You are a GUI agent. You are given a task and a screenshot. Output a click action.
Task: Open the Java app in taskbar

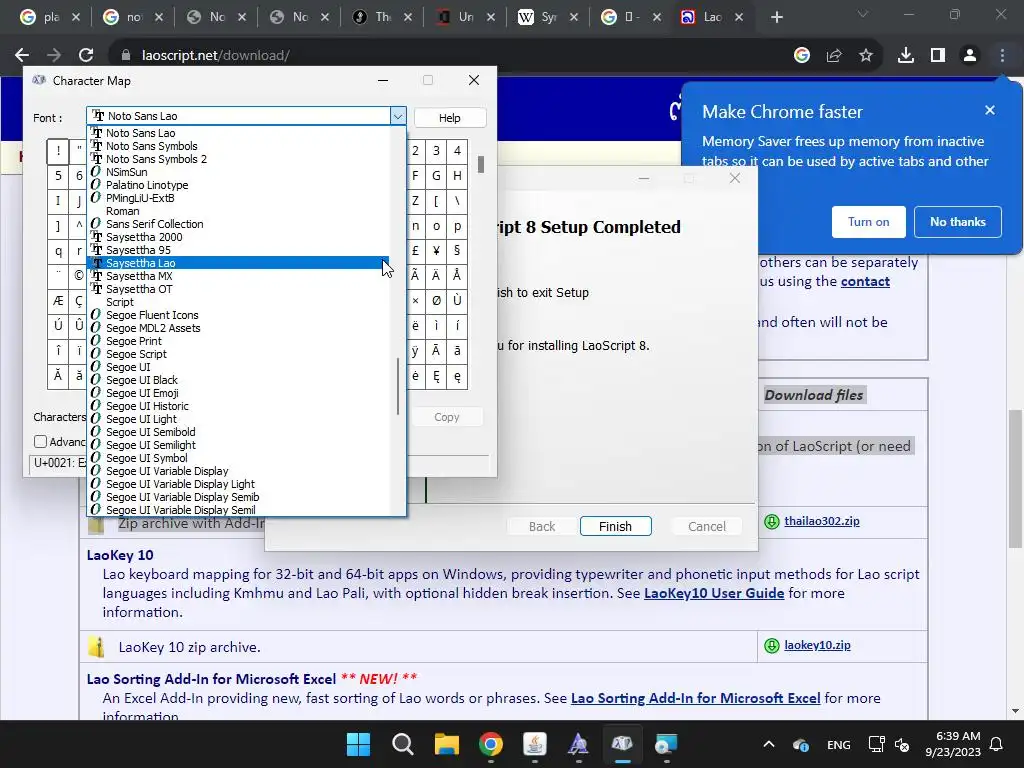click(535, 744)
